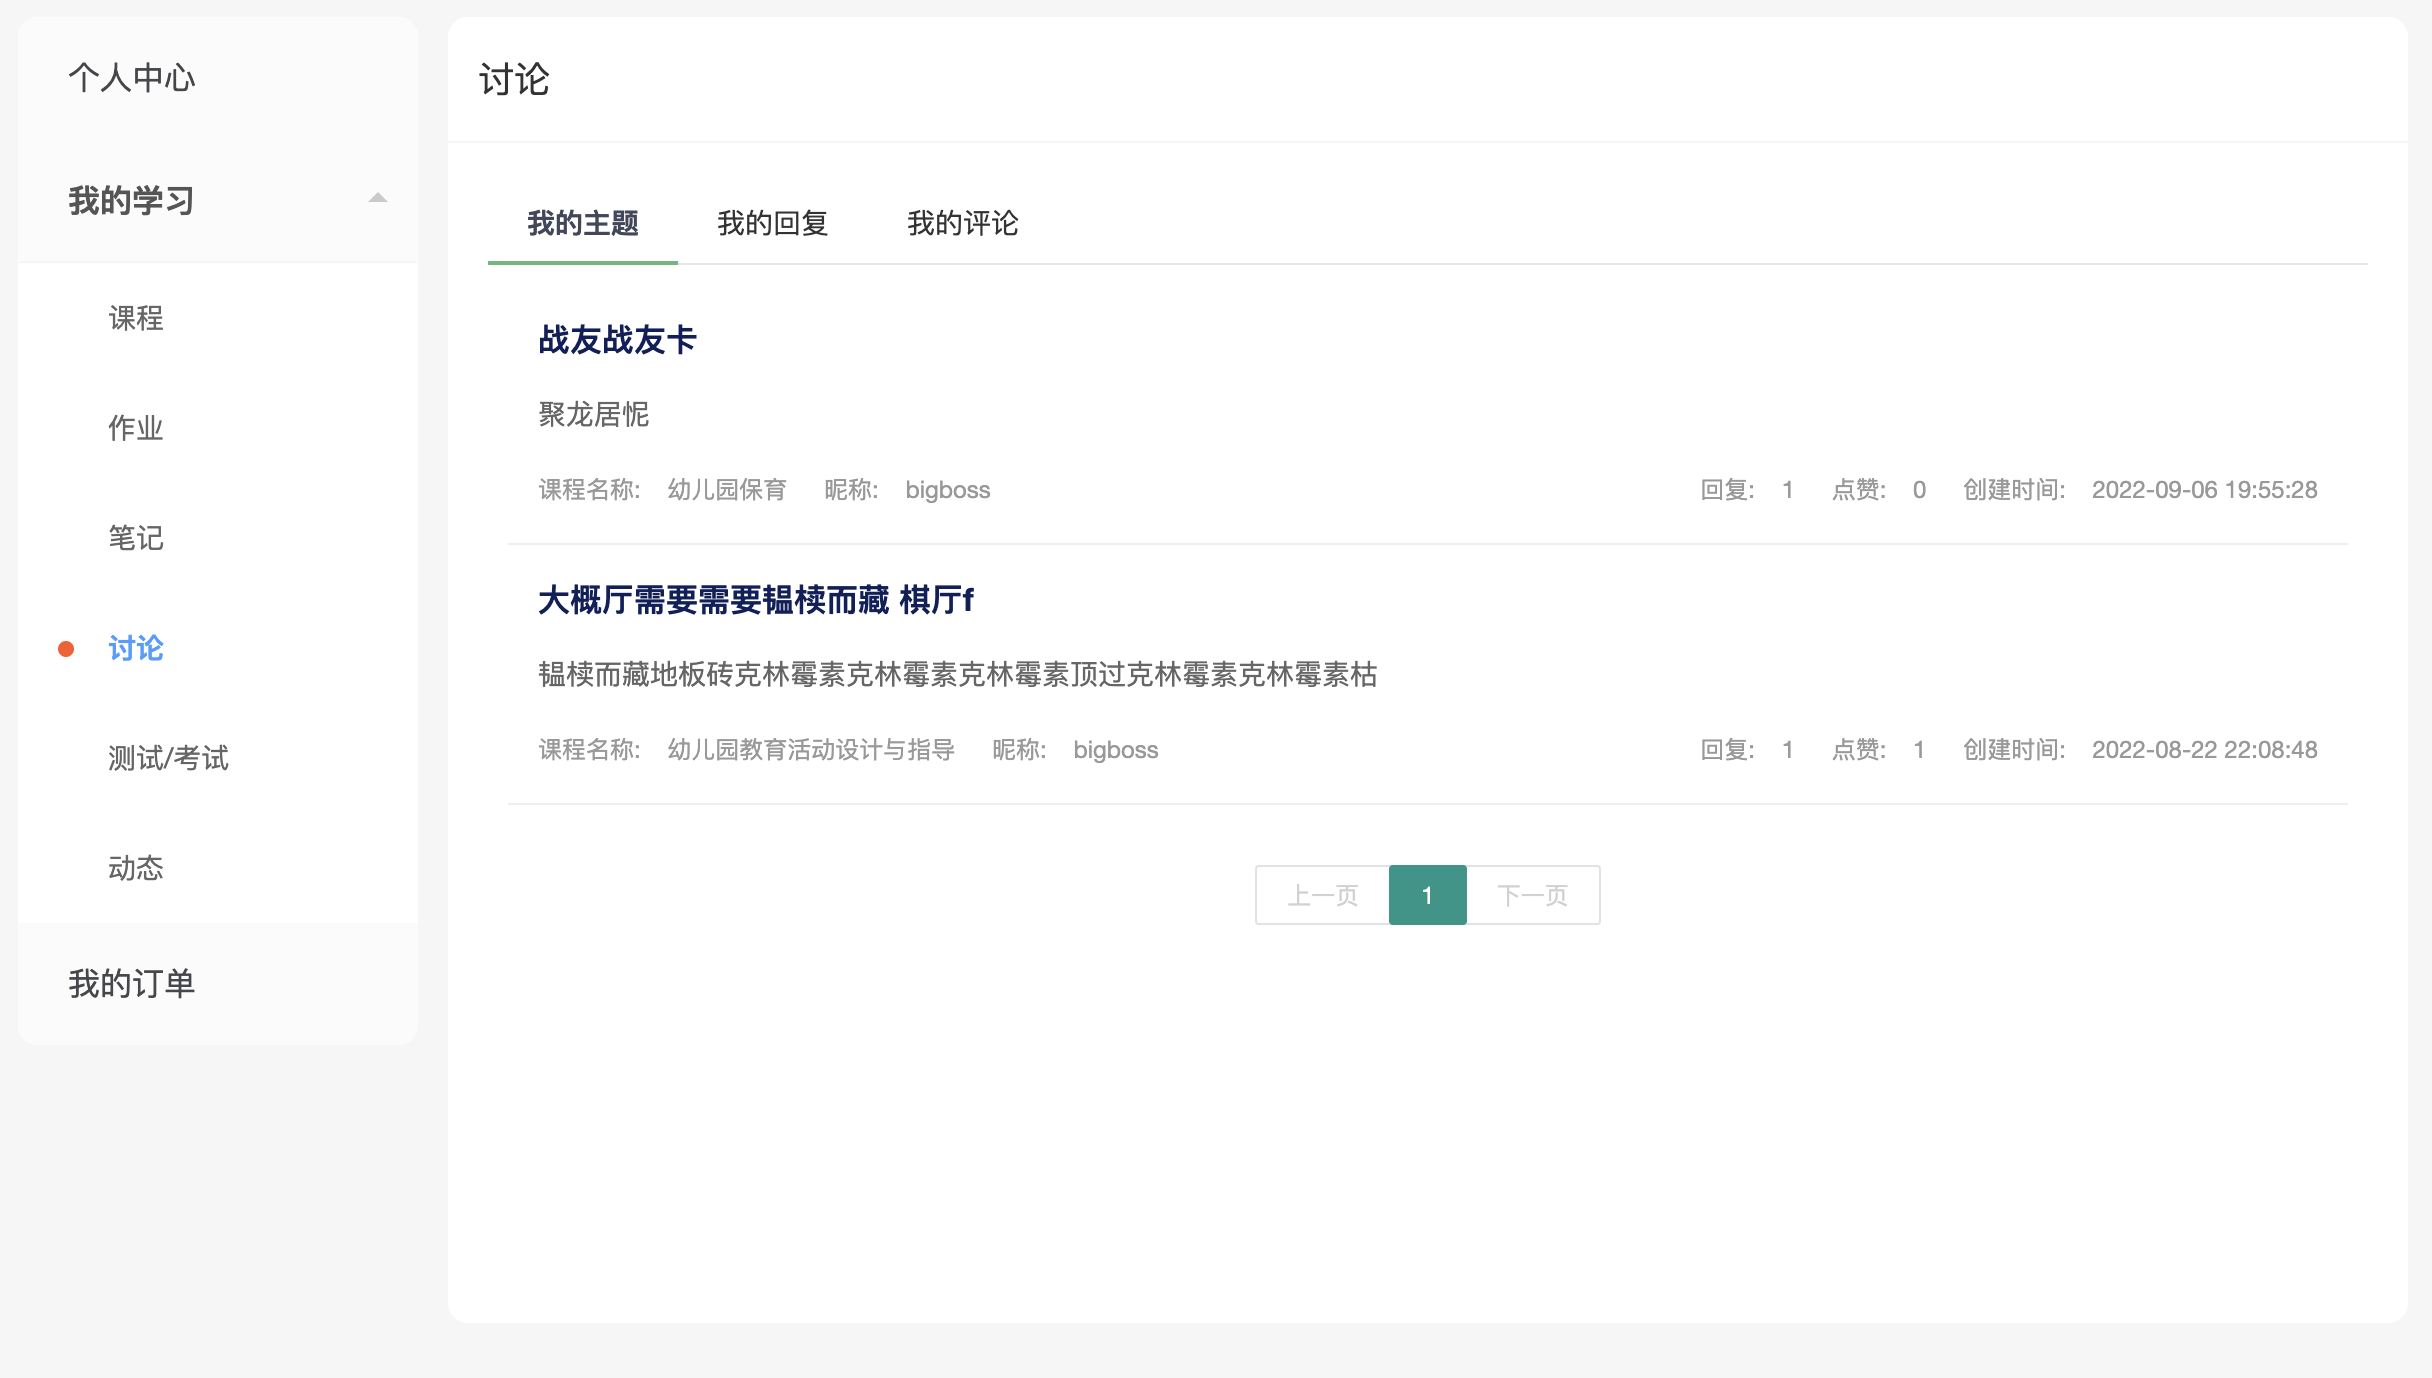This screenshot has width=2432, height=1378.
Task: Switch to the 我的回复 tab
Action: pos(772,223)
